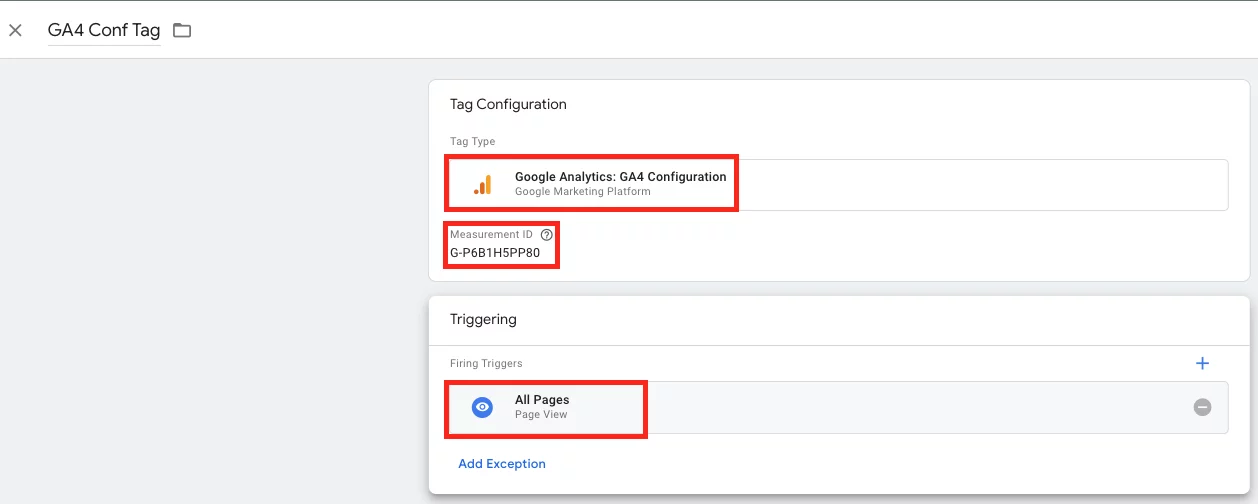Rename the tag title GA4 Conf Tag

[104, 30]
